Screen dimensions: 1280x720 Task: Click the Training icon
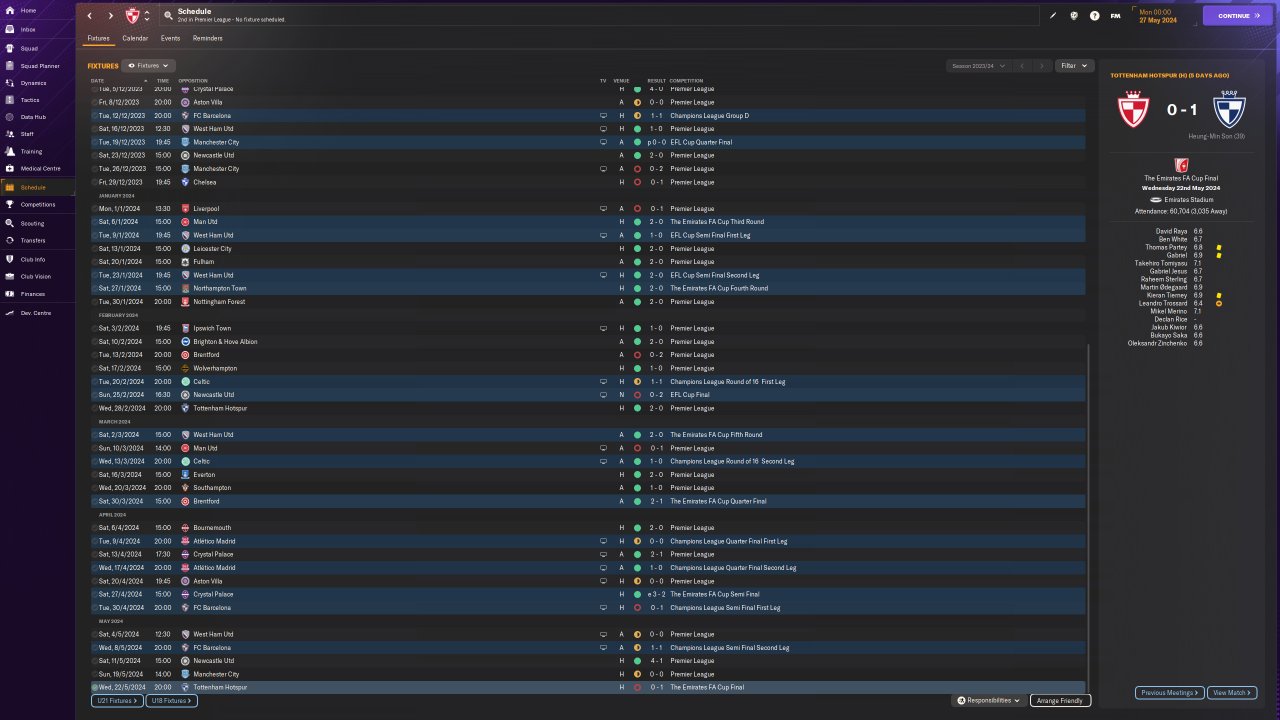pos(10,152)
